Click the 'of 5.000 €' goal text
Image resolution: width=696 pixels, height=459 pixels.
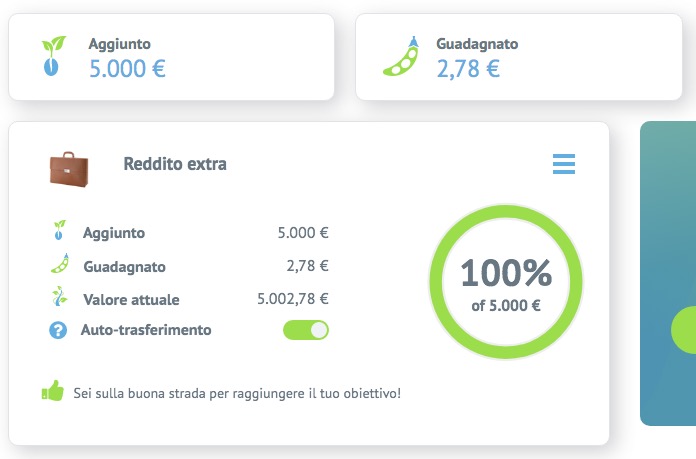506,306
